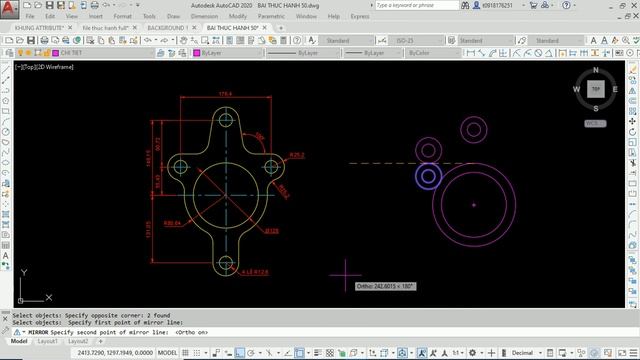Image resolution: width=640 pixels, height=360 pixels.
Task: Click the keyword search input field
Action: (417, 5)
